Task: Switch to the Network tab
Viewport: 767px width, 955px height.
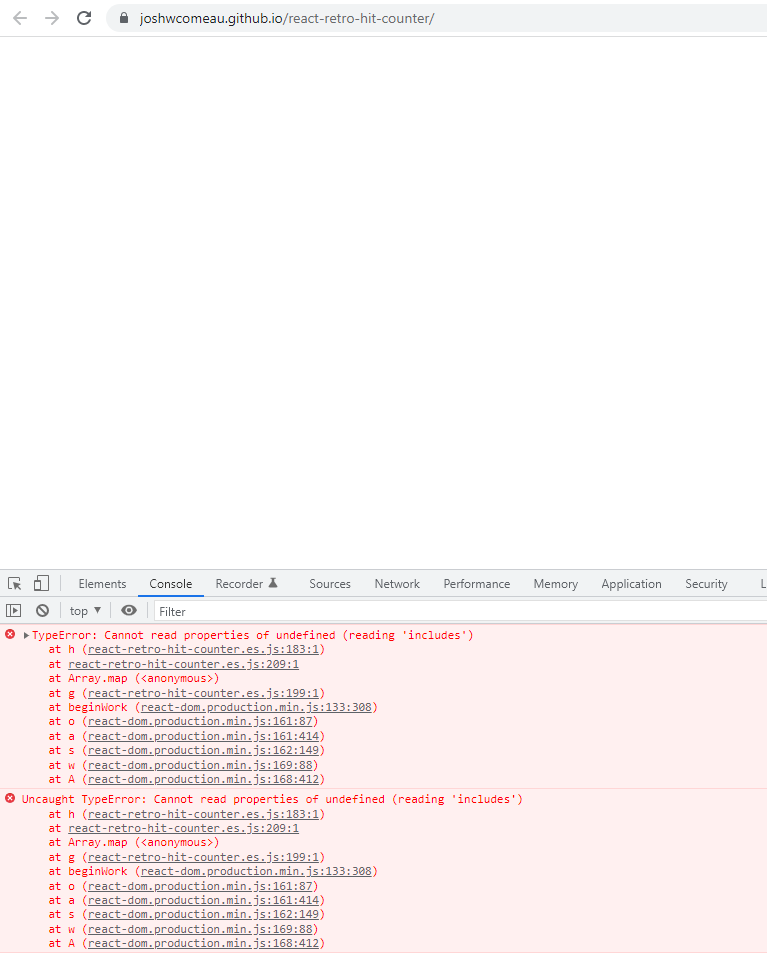Action: click(x=397, y=583)
